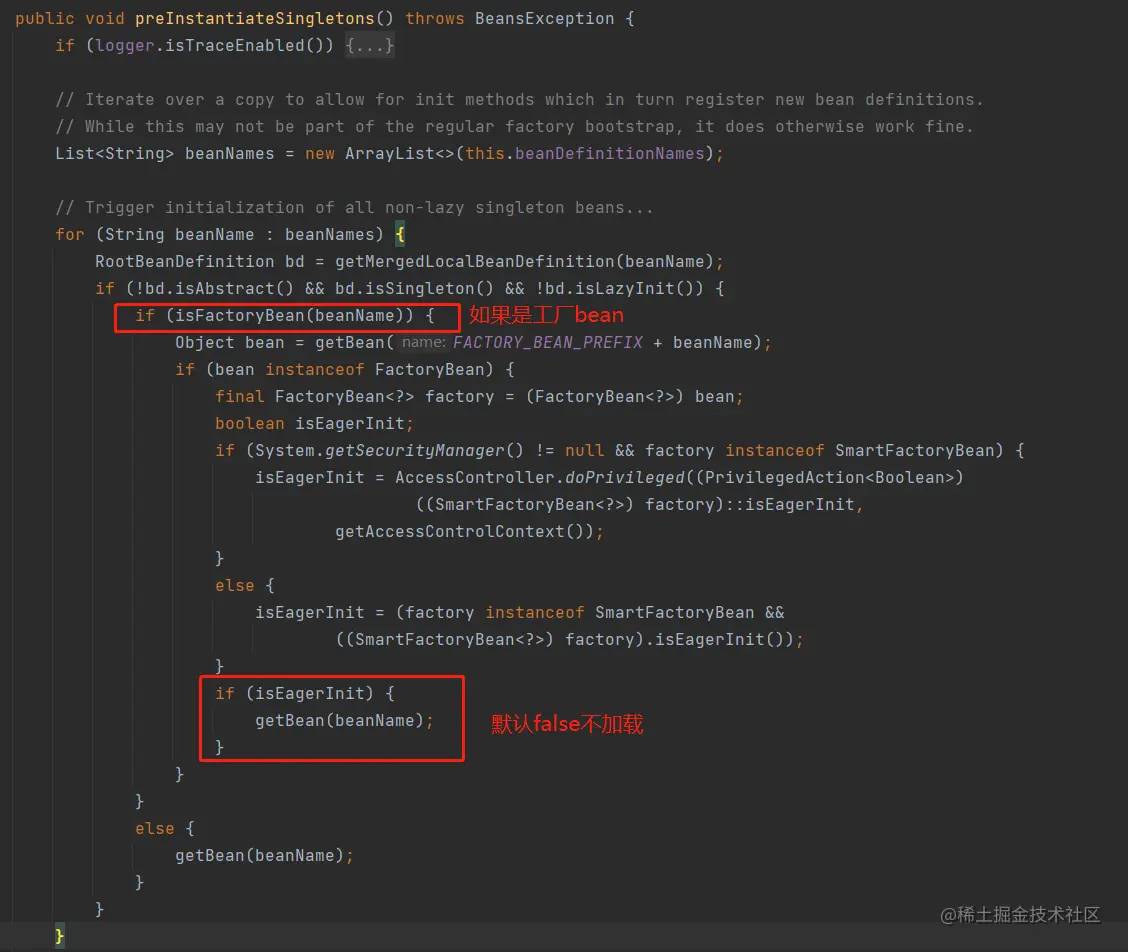1128x952 pixels.
Task: Click the highlighted closing brace of the for loop
Action: tap(59, 936)
